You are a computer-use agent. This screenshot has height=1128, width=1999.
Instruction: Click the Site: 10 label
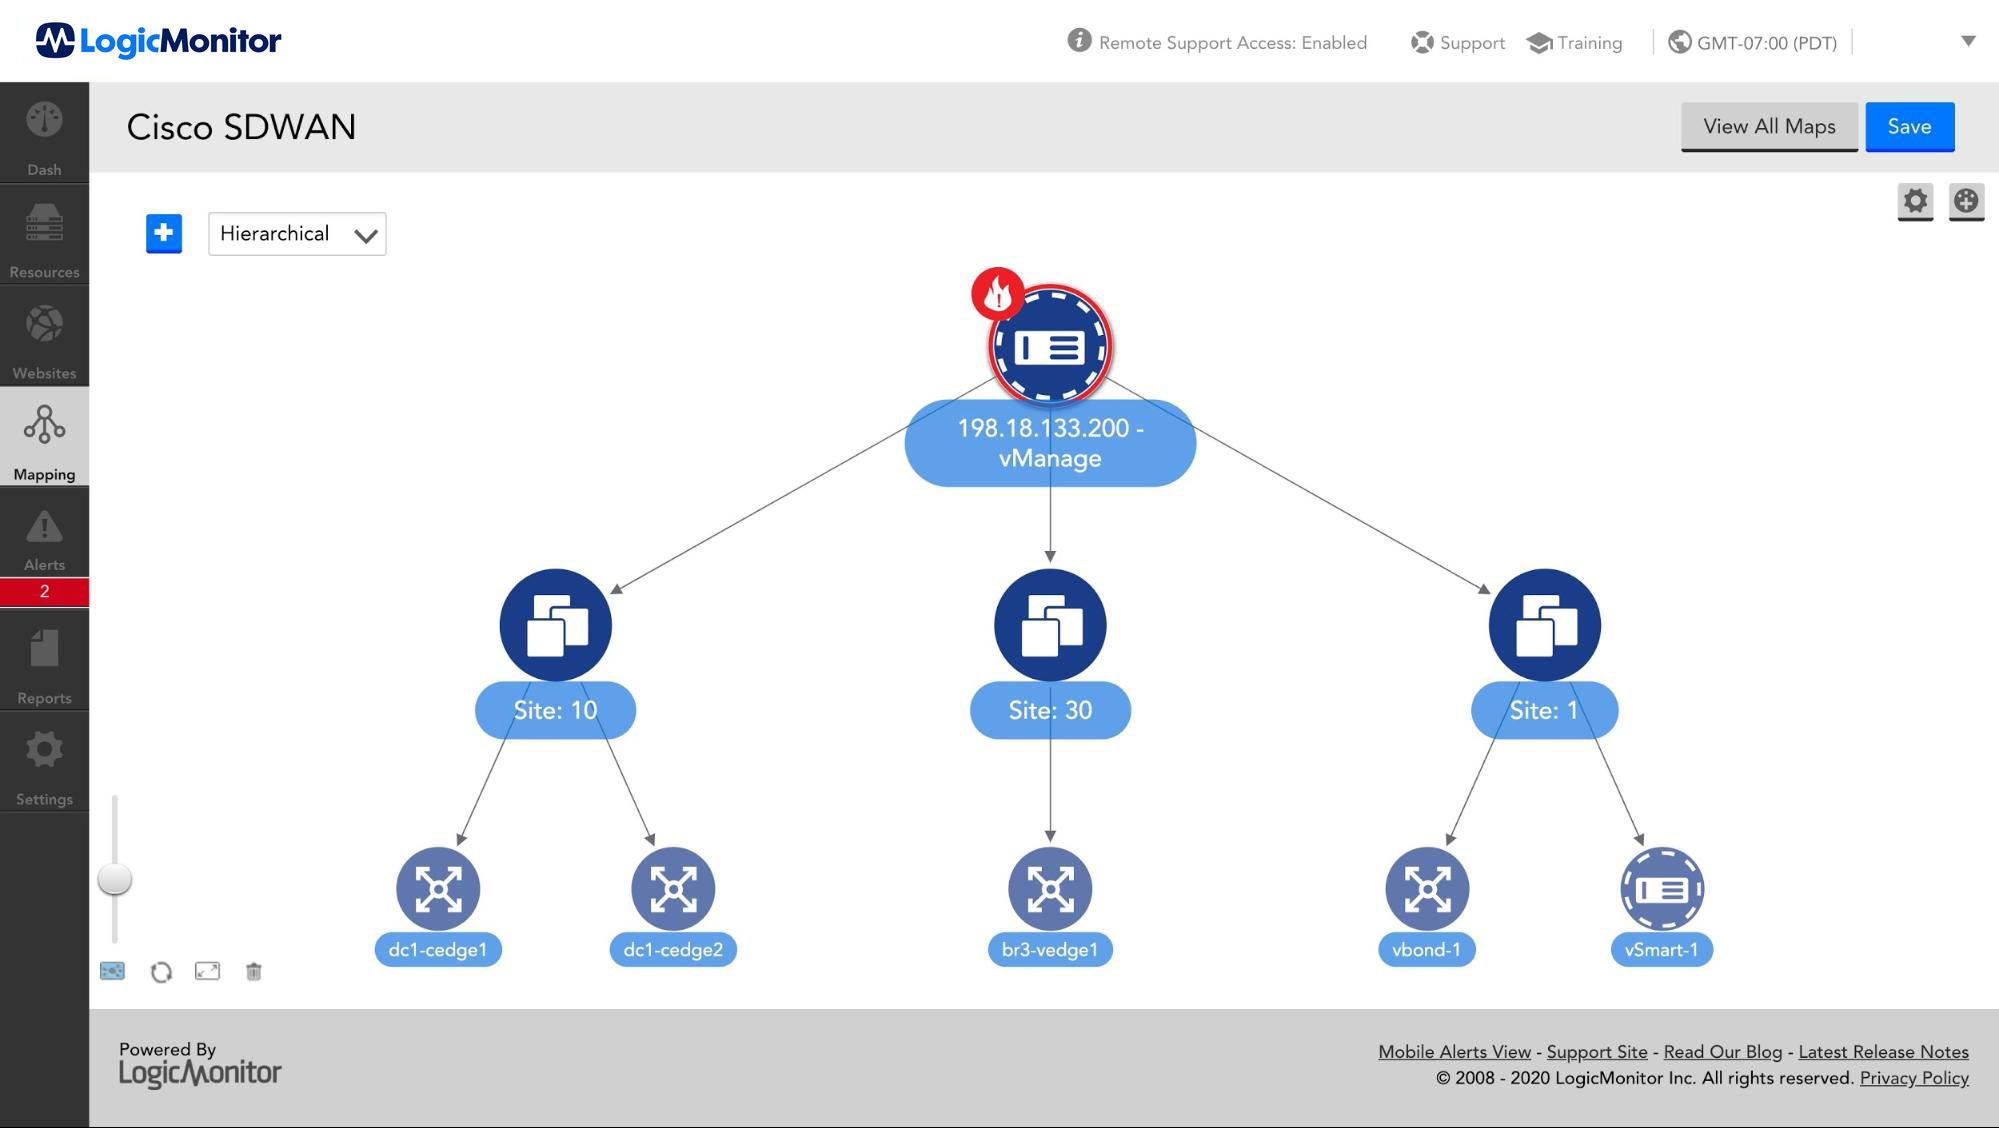555,710
